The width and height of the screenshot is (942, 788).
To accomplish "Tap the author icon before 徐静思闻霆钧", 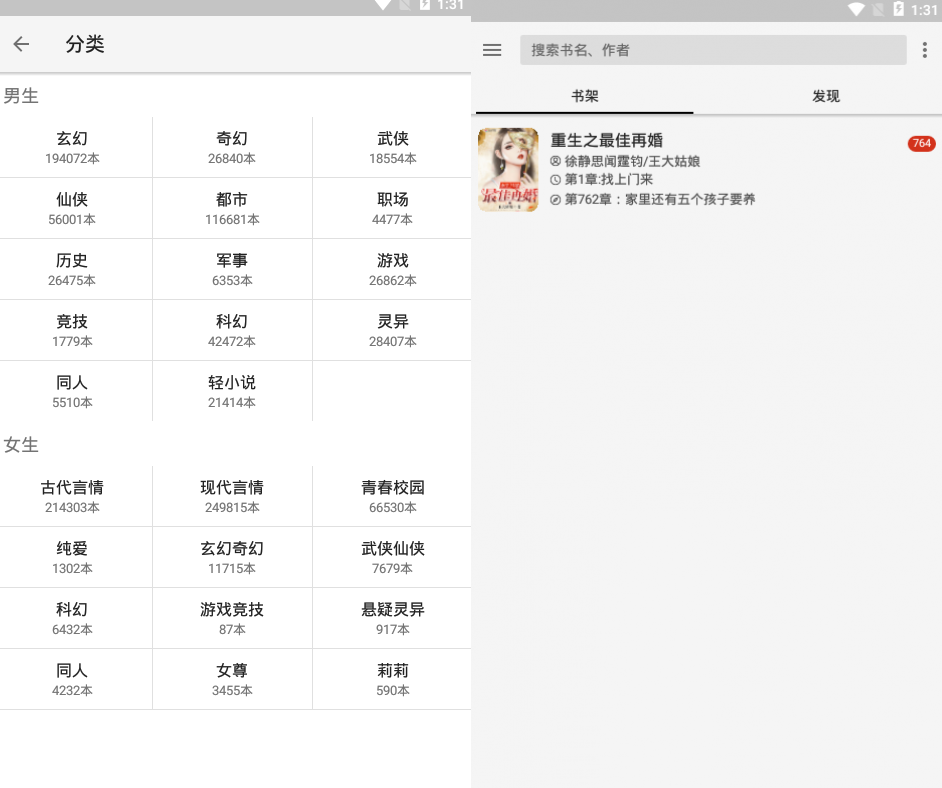I will click(553, 161).
